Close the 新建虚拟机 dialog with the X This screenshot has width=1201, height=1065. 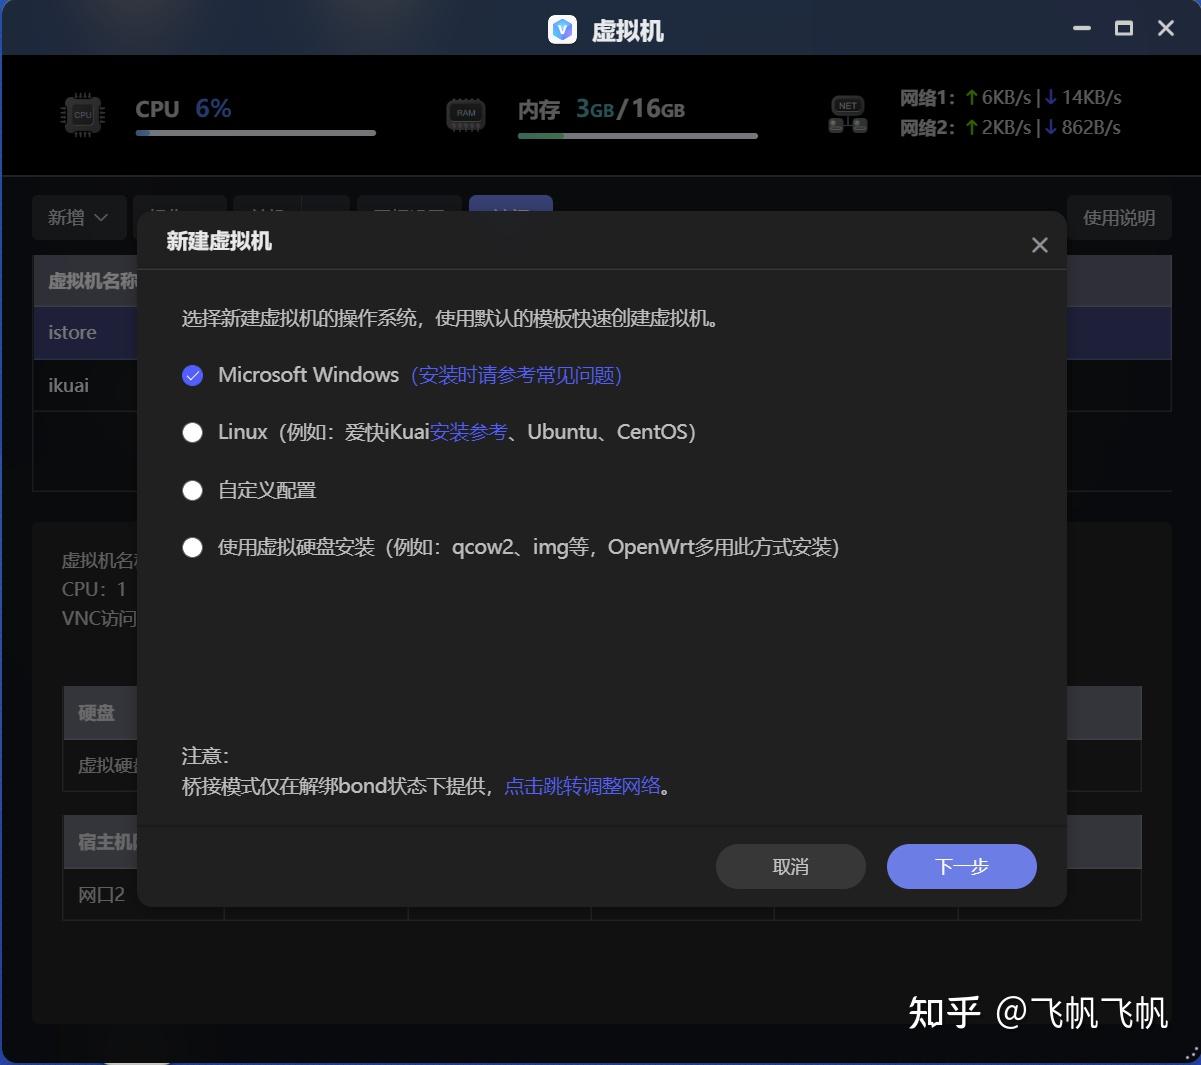coord(1039,244)
